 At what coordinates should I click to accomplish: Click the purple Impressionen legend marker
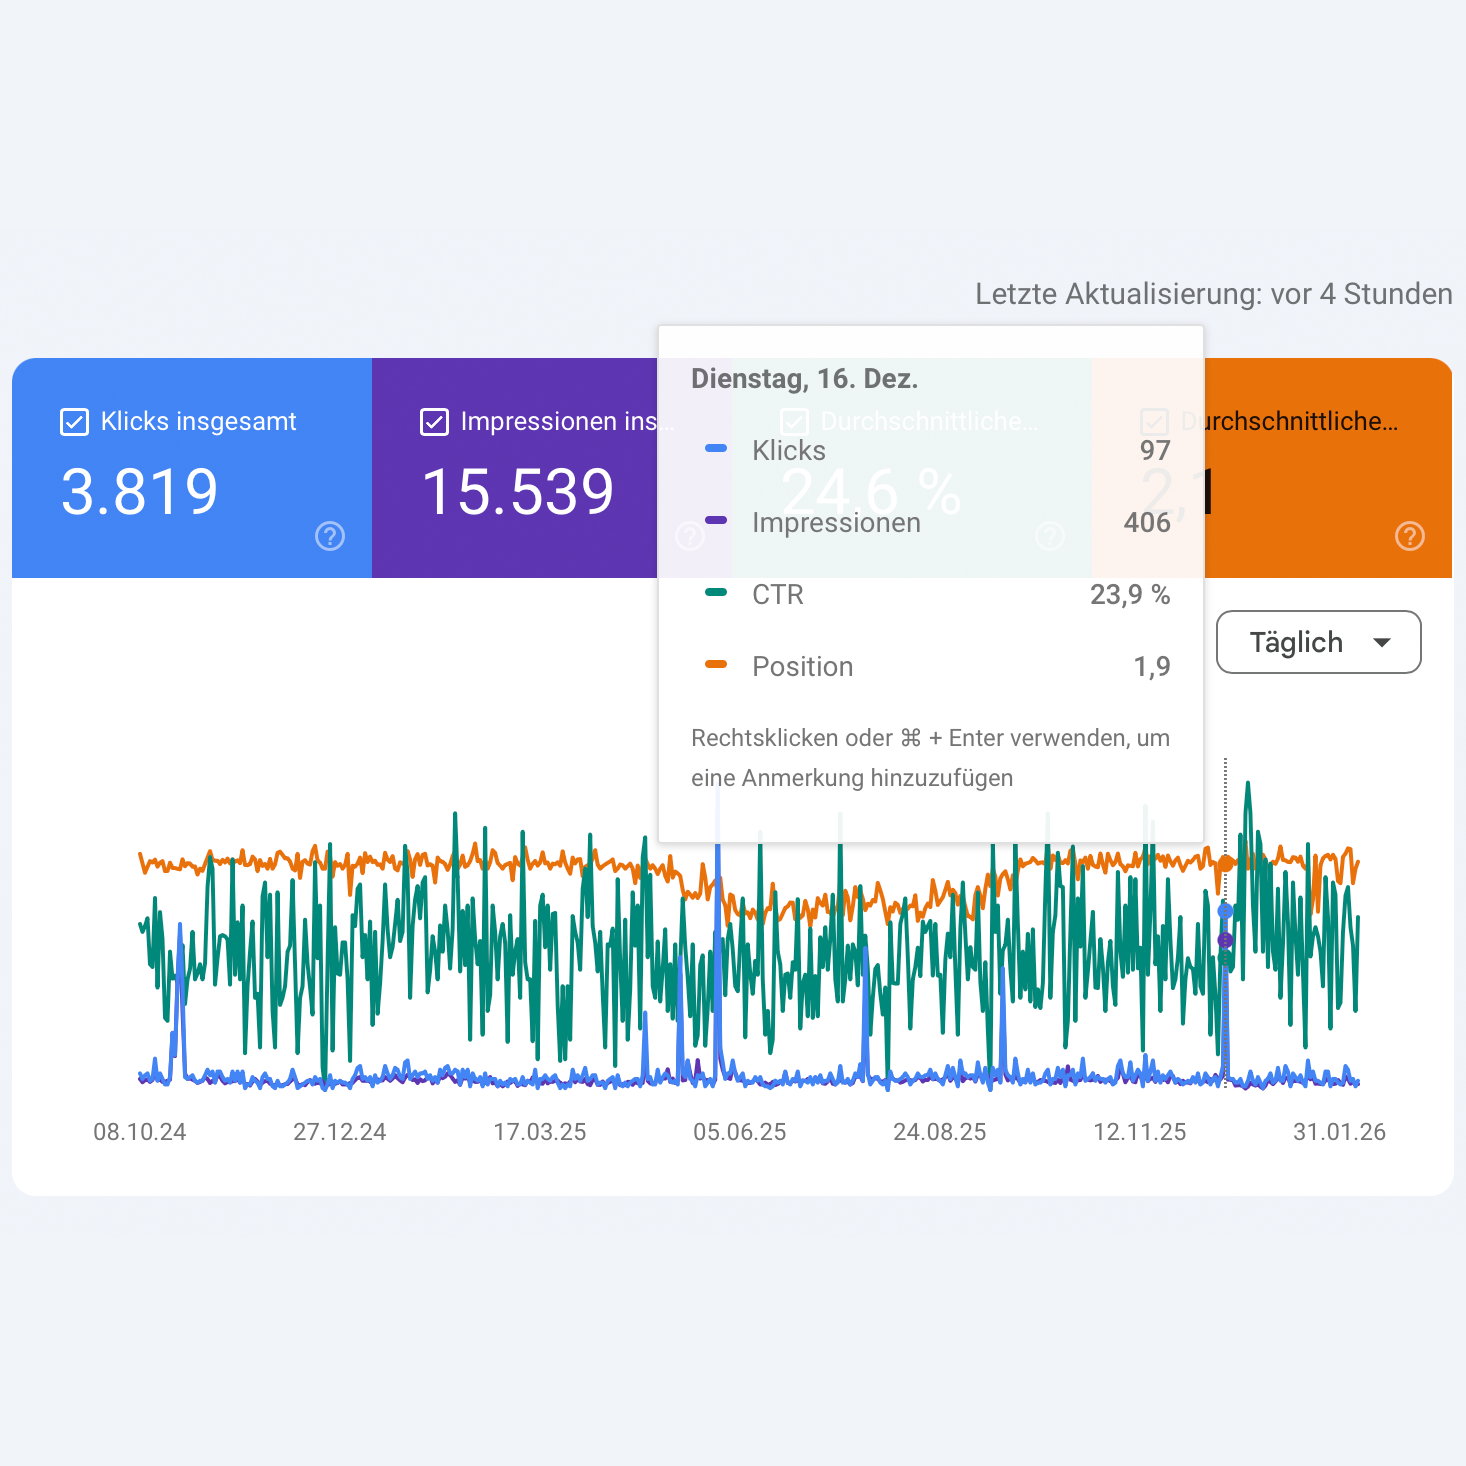716,521
